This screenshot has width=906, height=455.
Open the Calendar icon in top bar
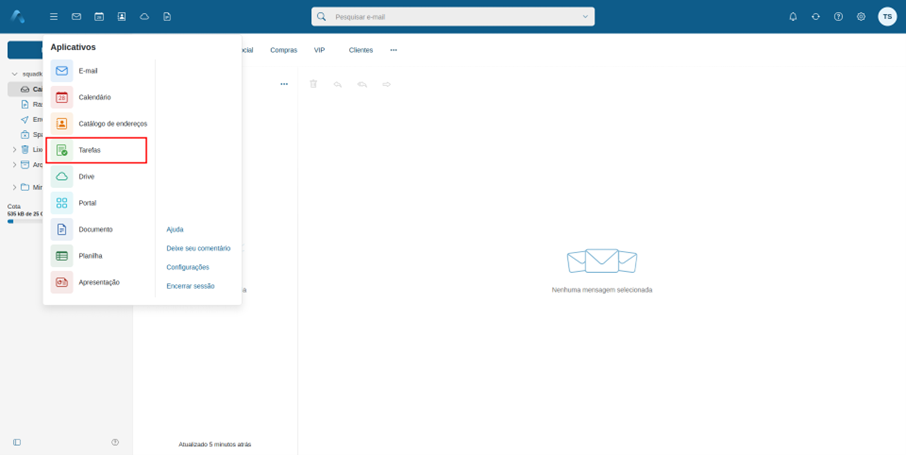[x=99, y=17]
